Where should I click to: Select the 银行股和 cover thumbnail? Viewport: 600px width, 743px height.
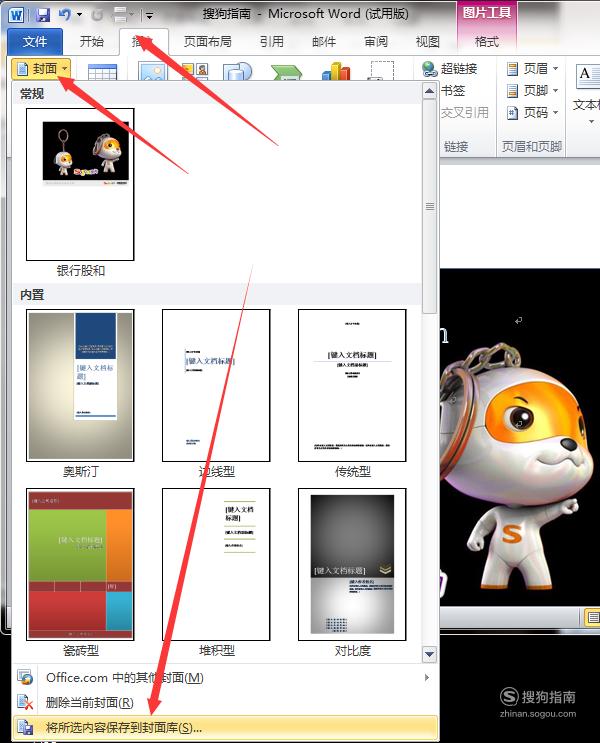tap(80, 184)
